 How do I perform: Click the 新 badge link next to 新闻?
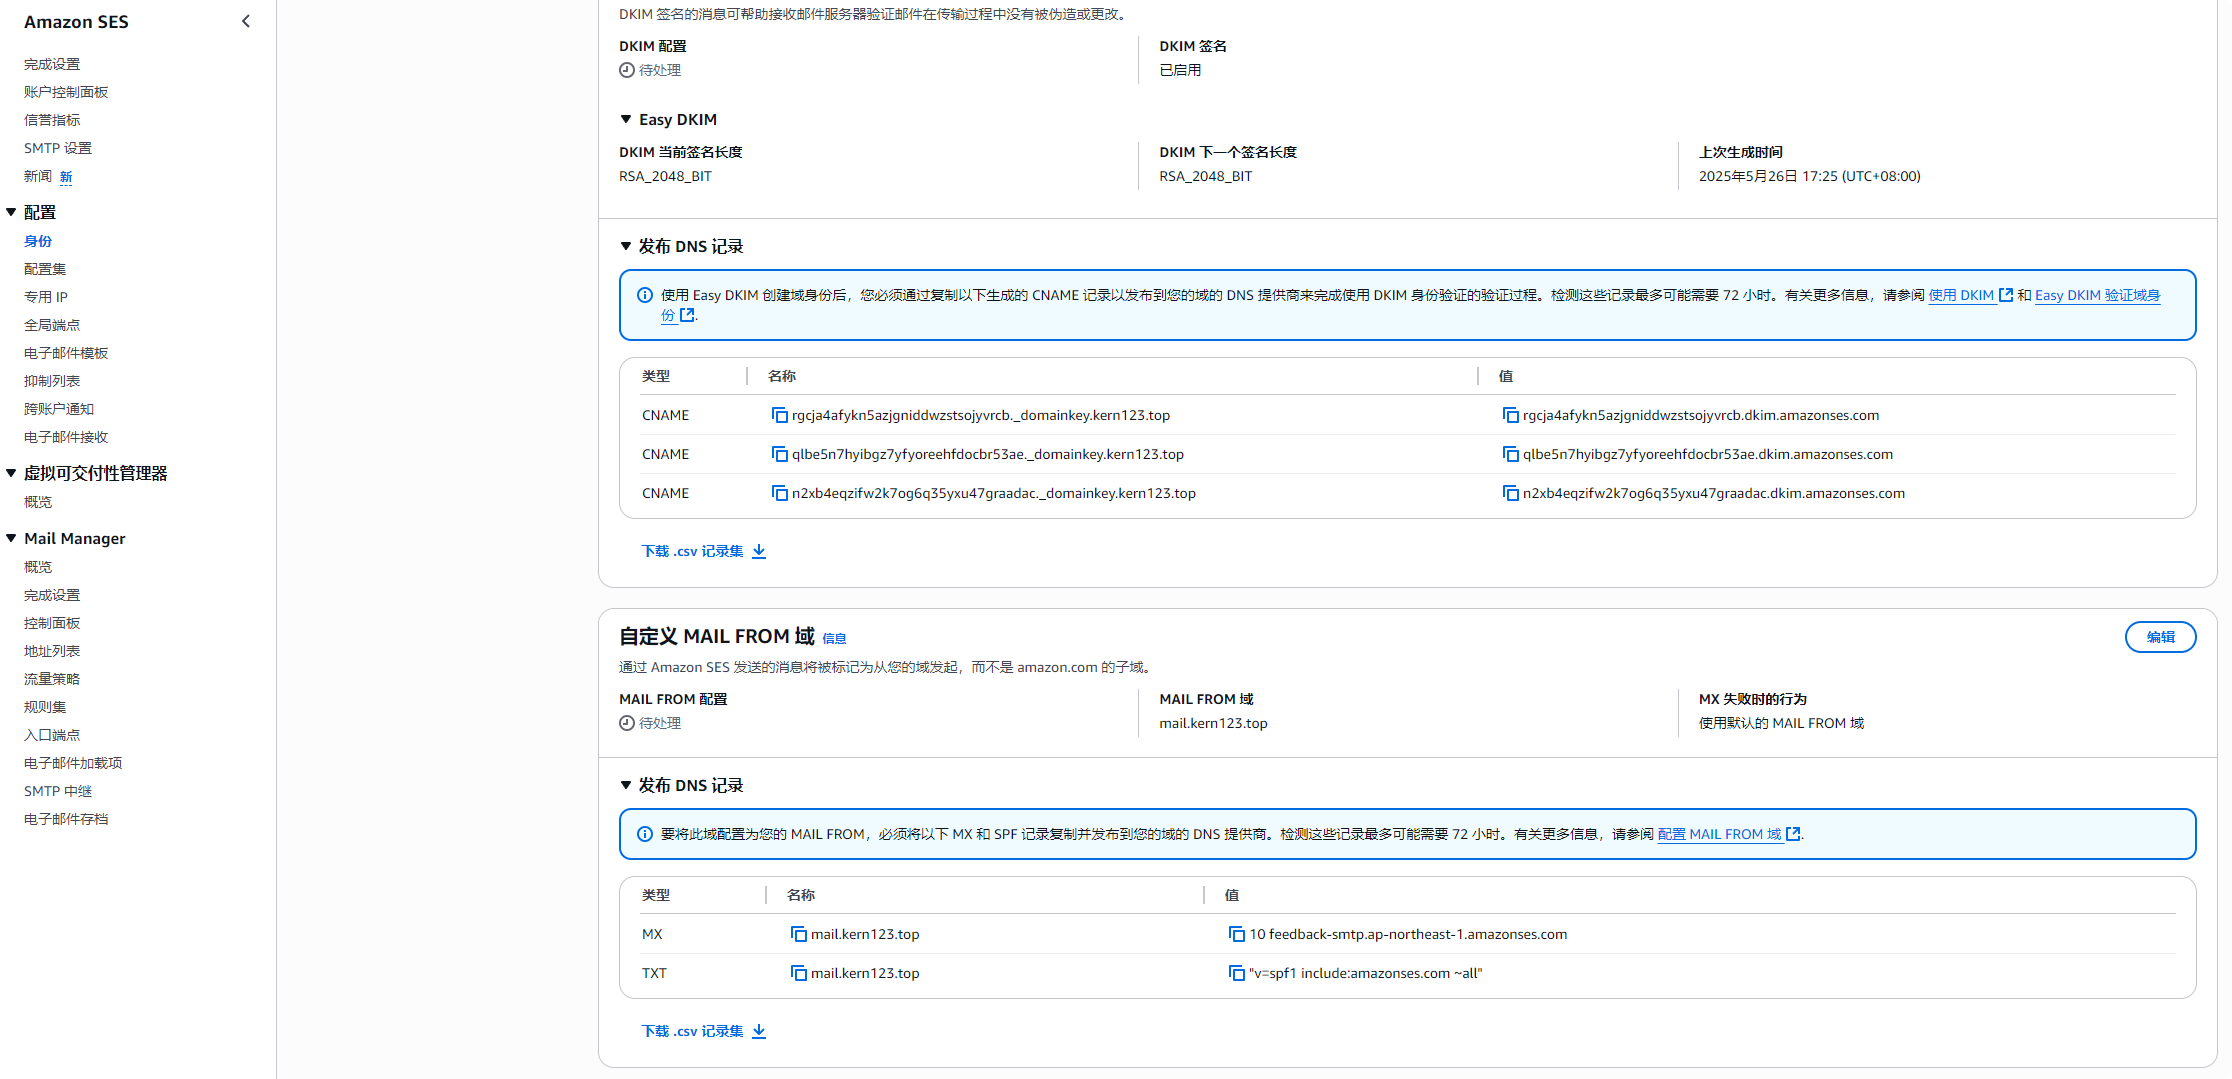(66, 177)
